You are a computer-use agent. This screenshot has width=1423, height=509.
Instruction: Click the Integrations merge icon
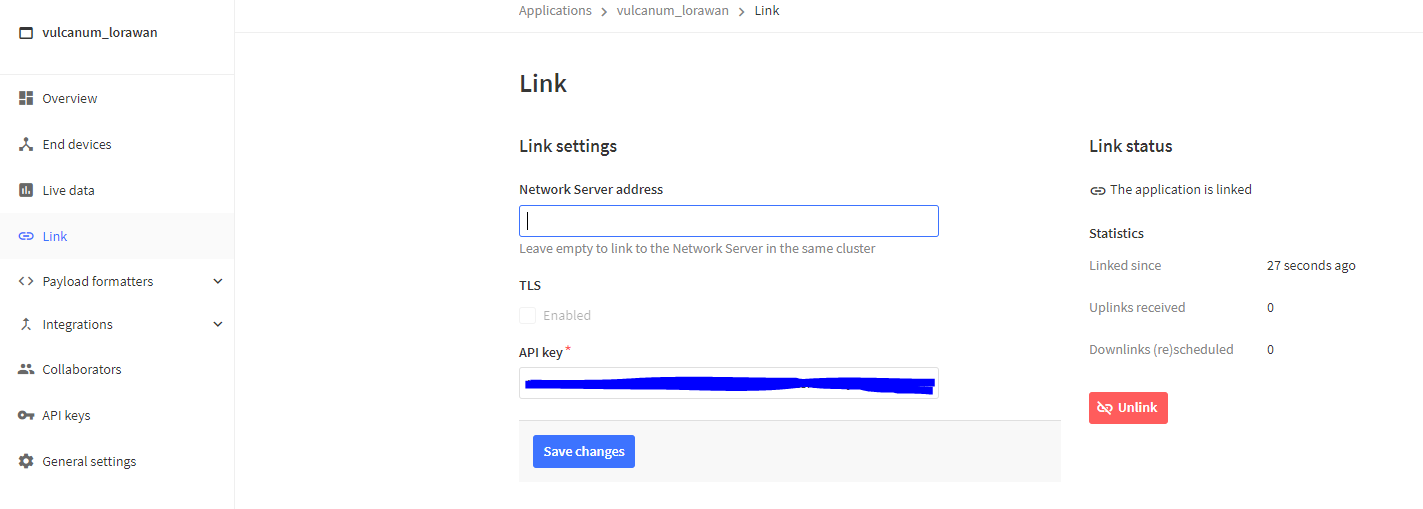click(x=26, y=324)
